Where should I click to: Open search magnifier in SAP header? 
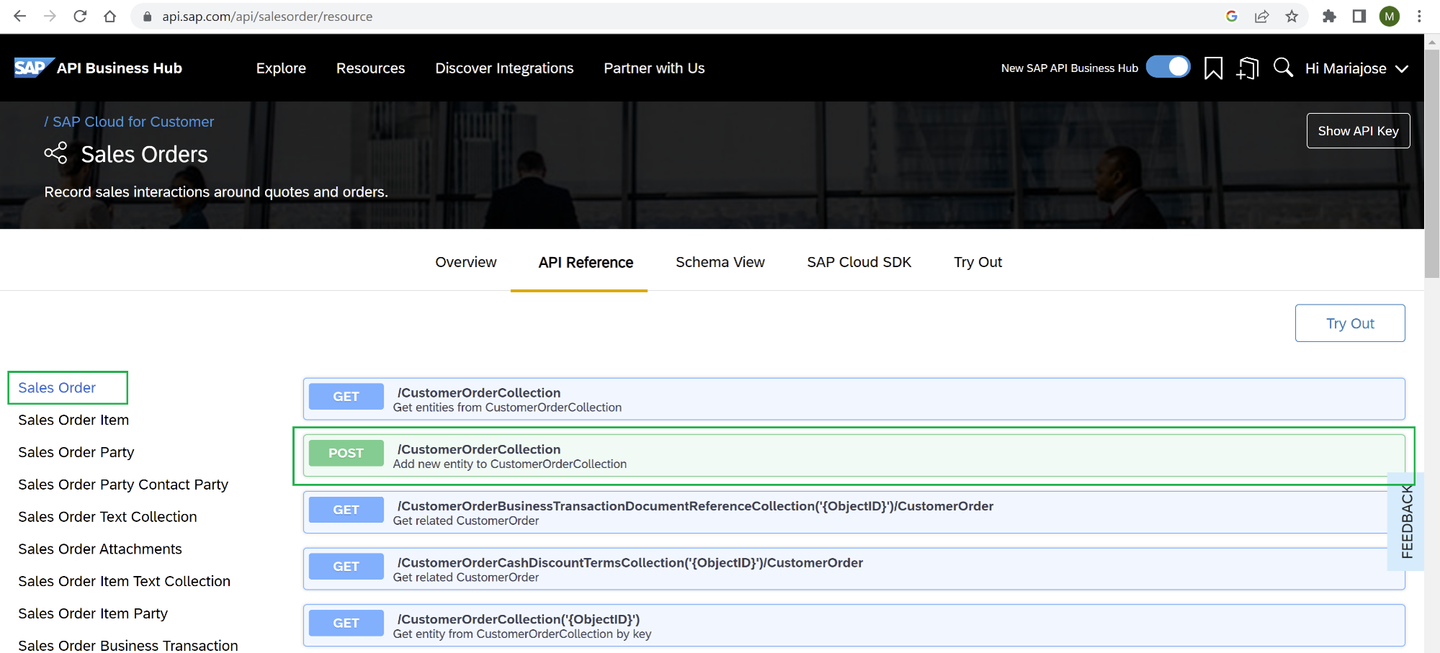[1283, 68]
